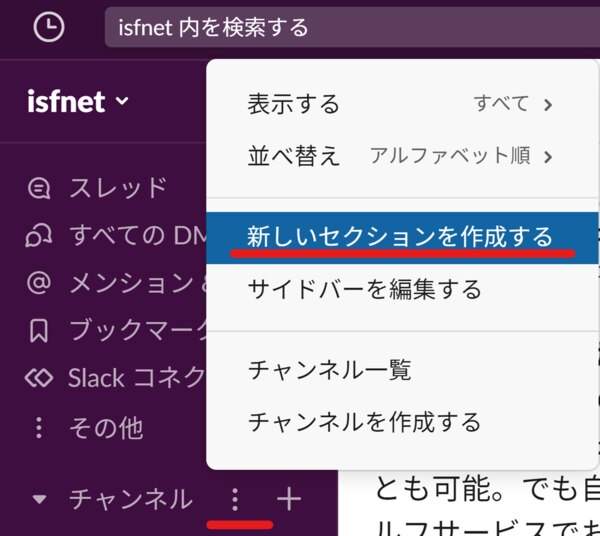Click the @ mentions icon

(x=39, y=283)
